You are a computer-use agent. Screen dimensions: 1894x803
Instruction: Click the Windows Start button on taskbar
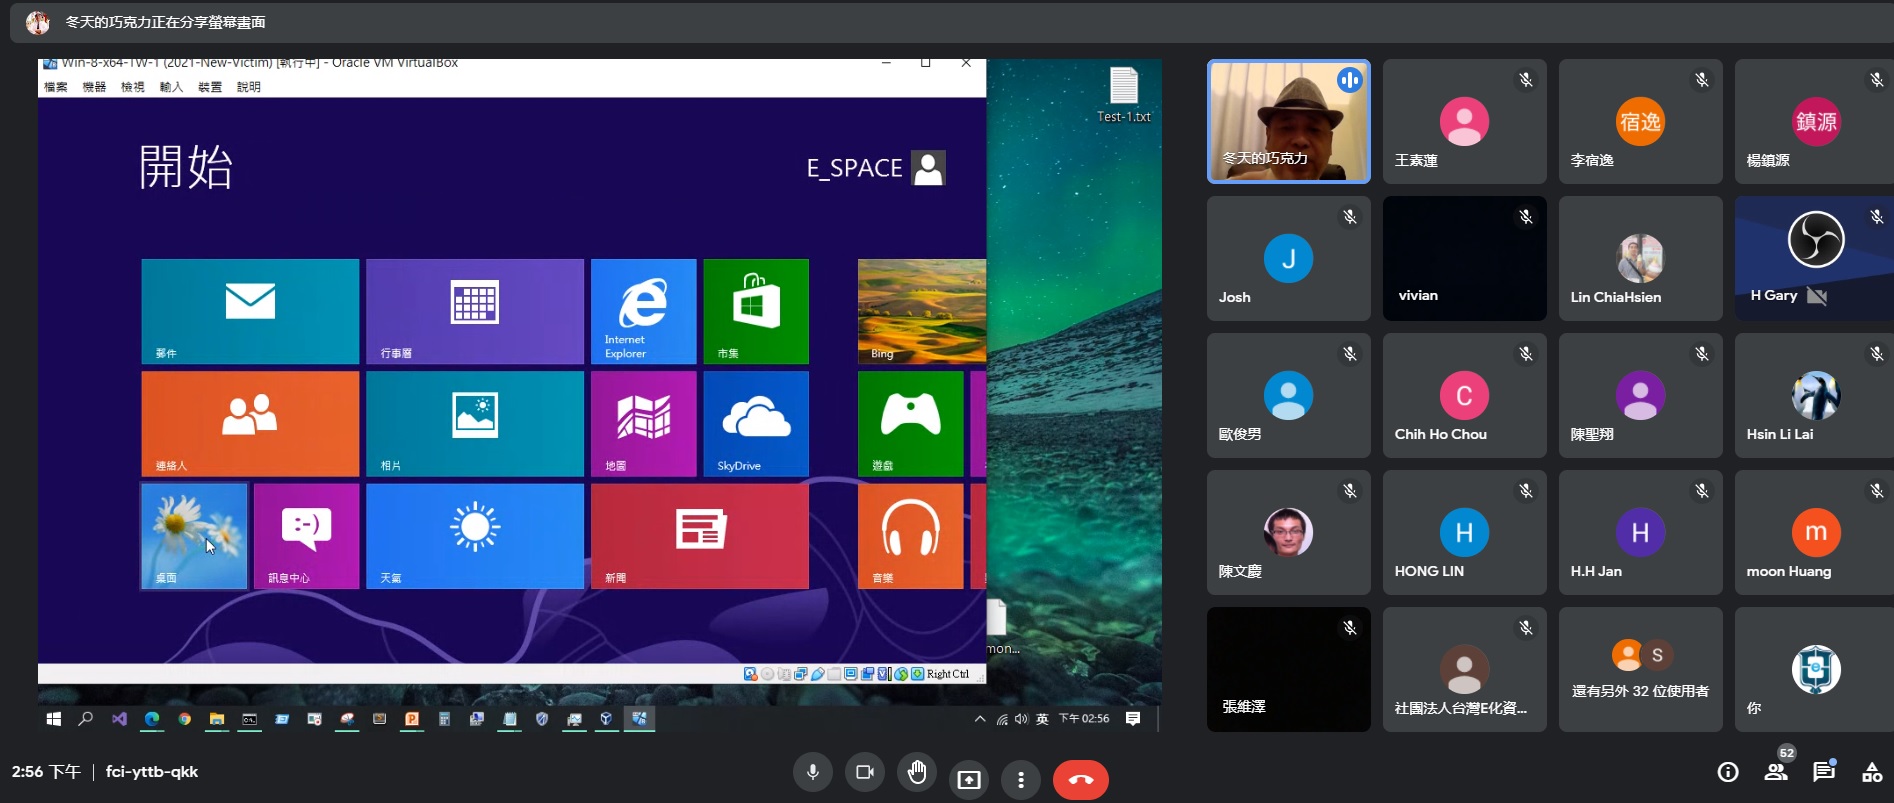[54, 719]
